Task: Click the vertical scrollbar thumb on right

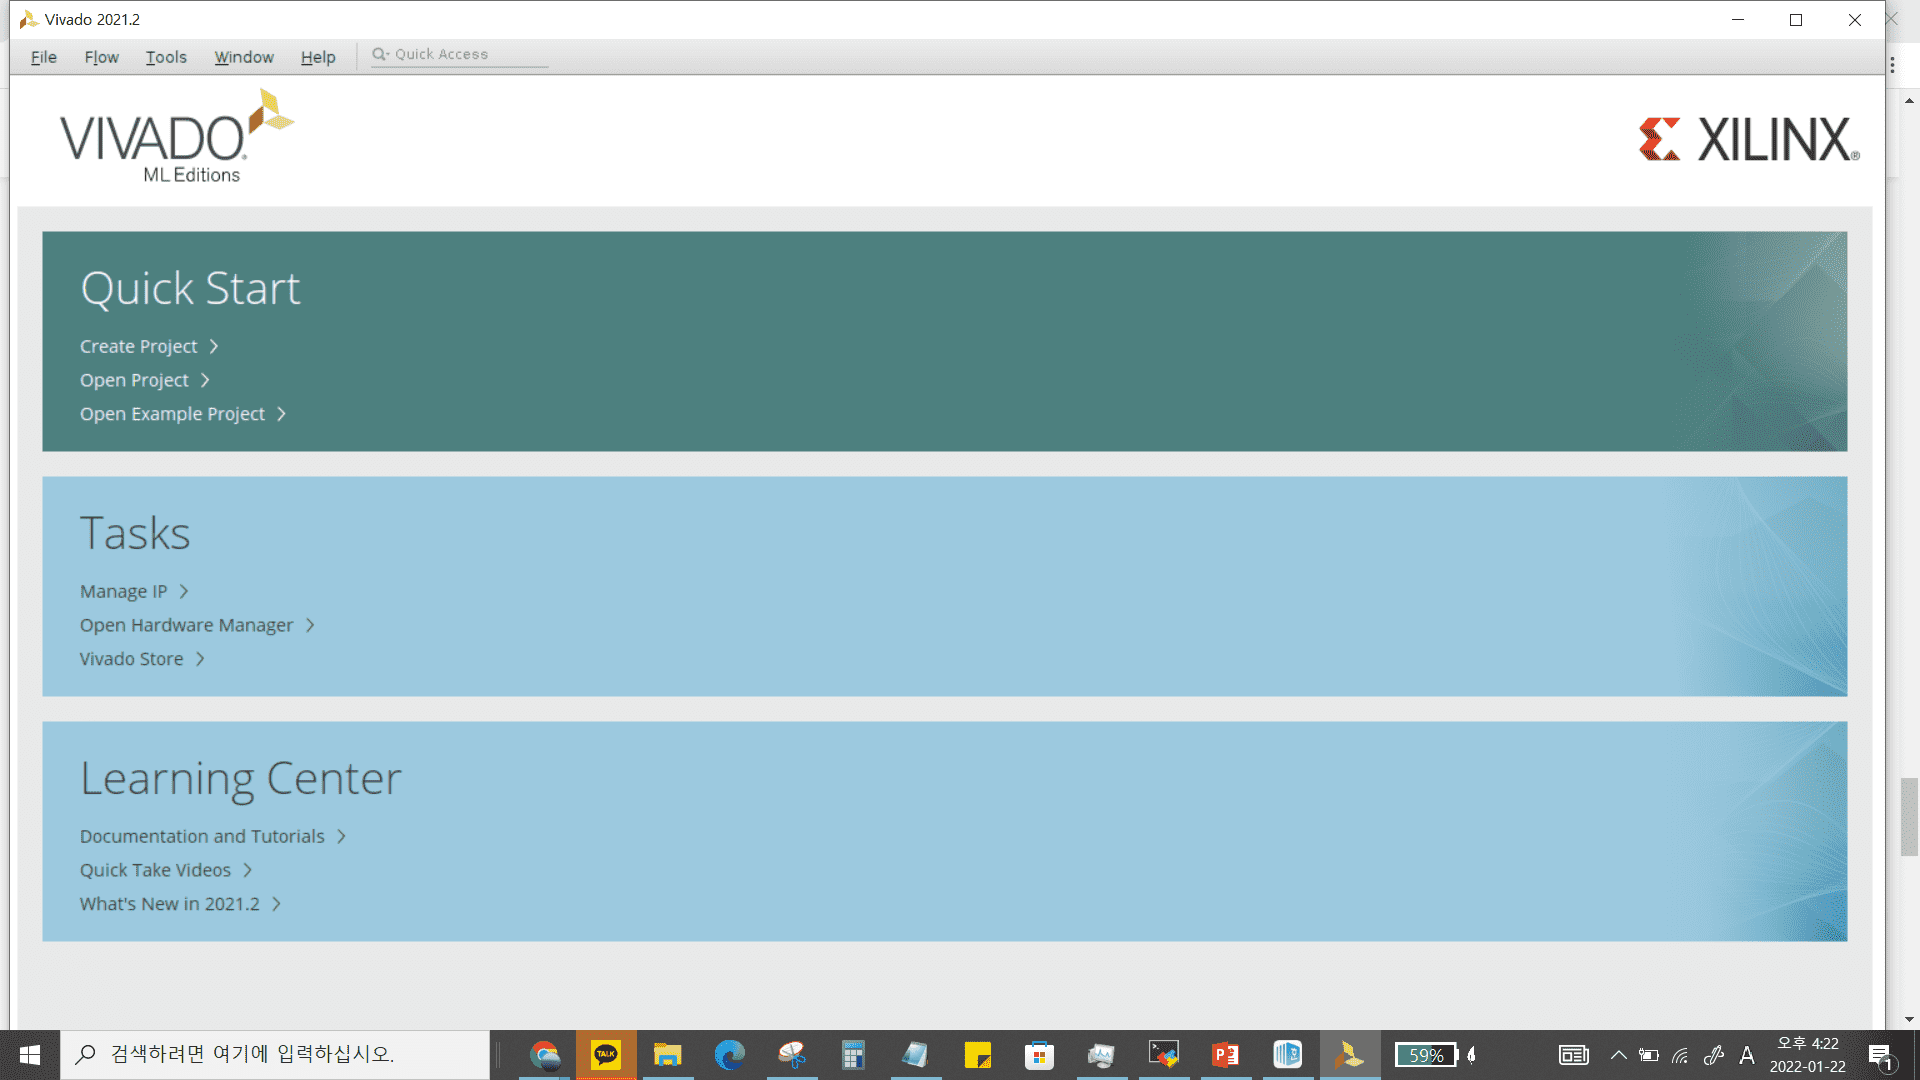Action: (1909, 816)
